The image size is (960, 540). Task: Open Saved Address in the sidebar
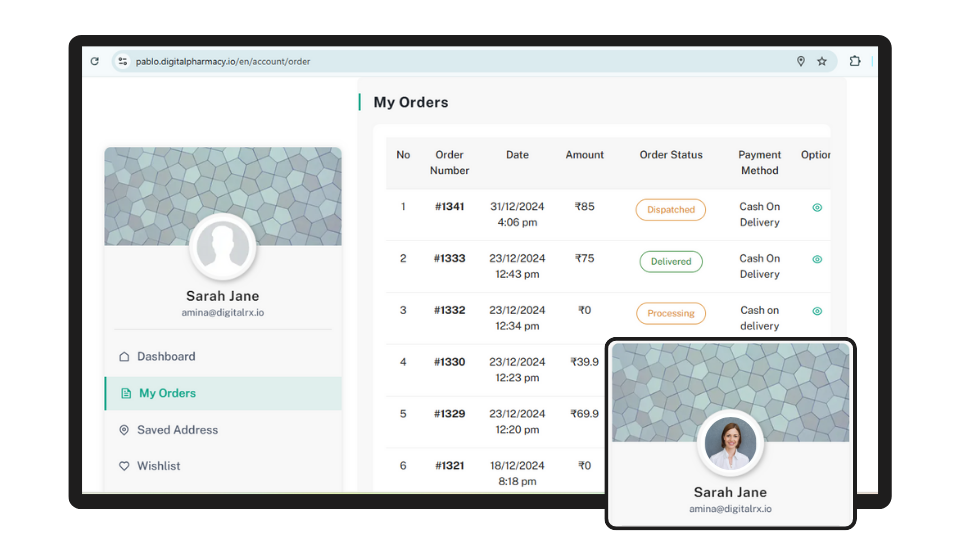[x=223, y=430]
